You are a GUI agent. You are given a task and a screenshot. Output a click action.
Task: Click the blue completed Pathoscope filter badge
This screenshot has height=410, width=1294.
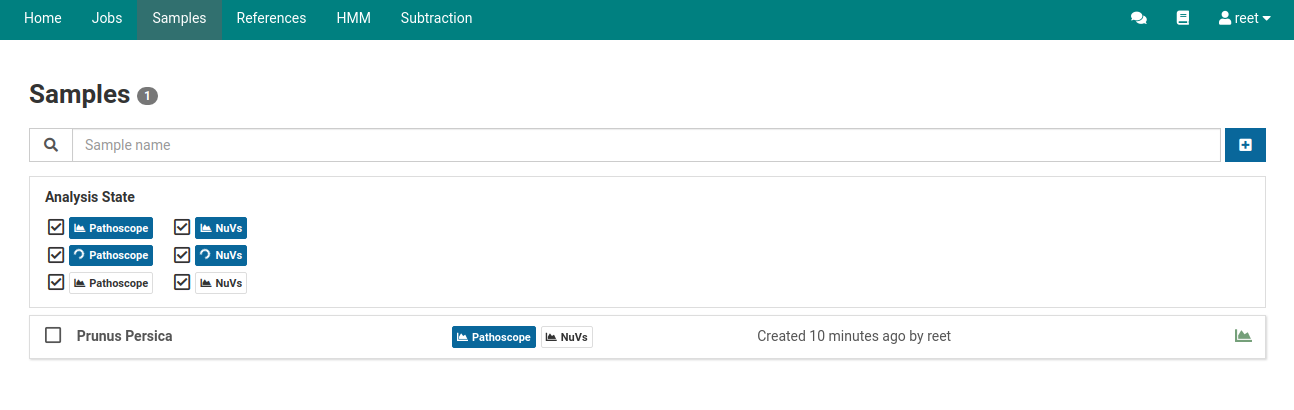[x=111, y=228]
